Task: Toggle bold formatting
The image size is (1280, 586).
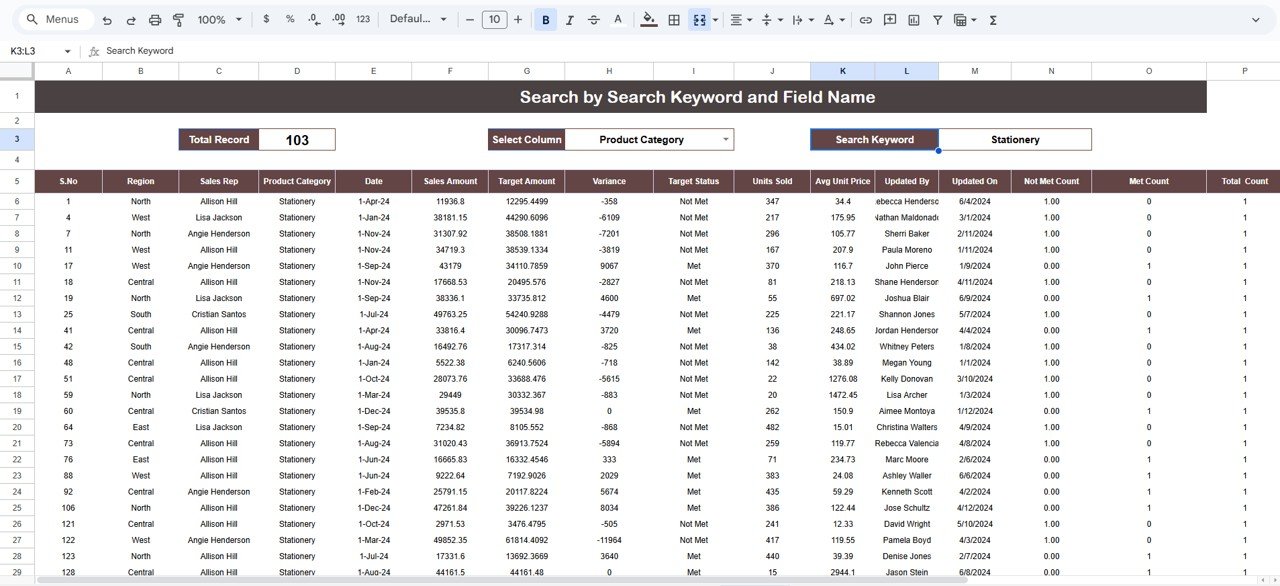Action: coord(544,19)
